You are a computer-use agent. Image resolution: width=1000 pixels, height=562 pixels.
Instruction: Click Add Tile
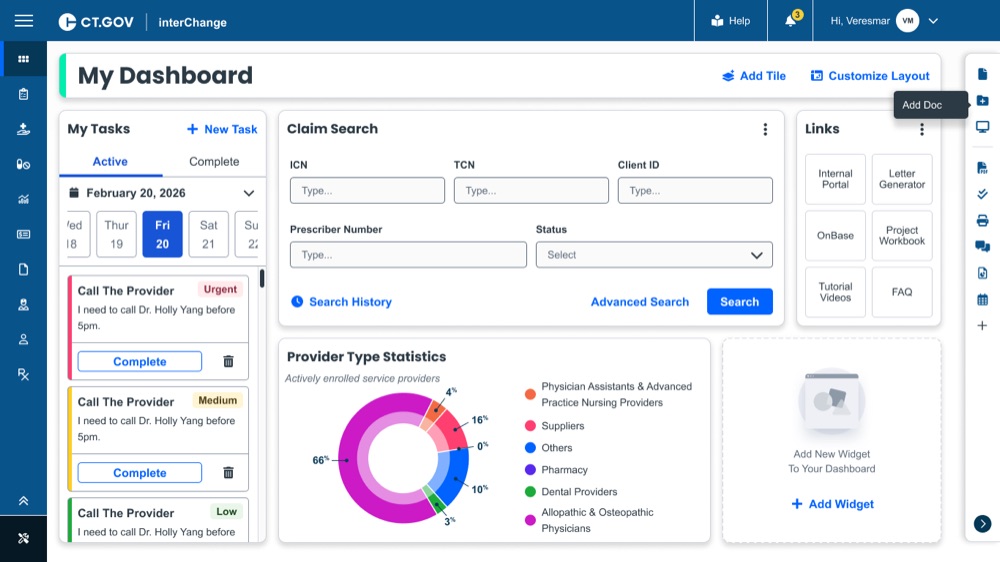(x=754, y=76)
